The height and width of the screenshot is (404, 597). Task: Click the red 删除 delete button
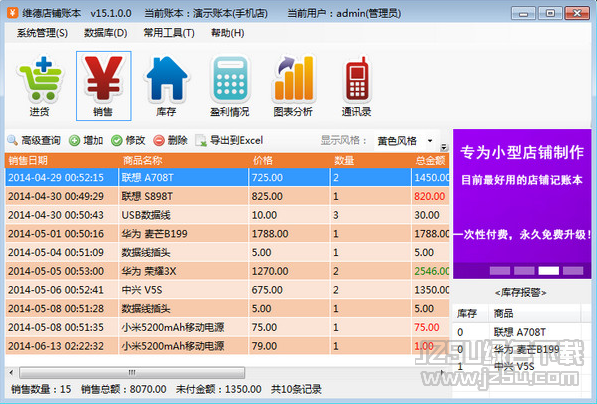pos(171,141)
